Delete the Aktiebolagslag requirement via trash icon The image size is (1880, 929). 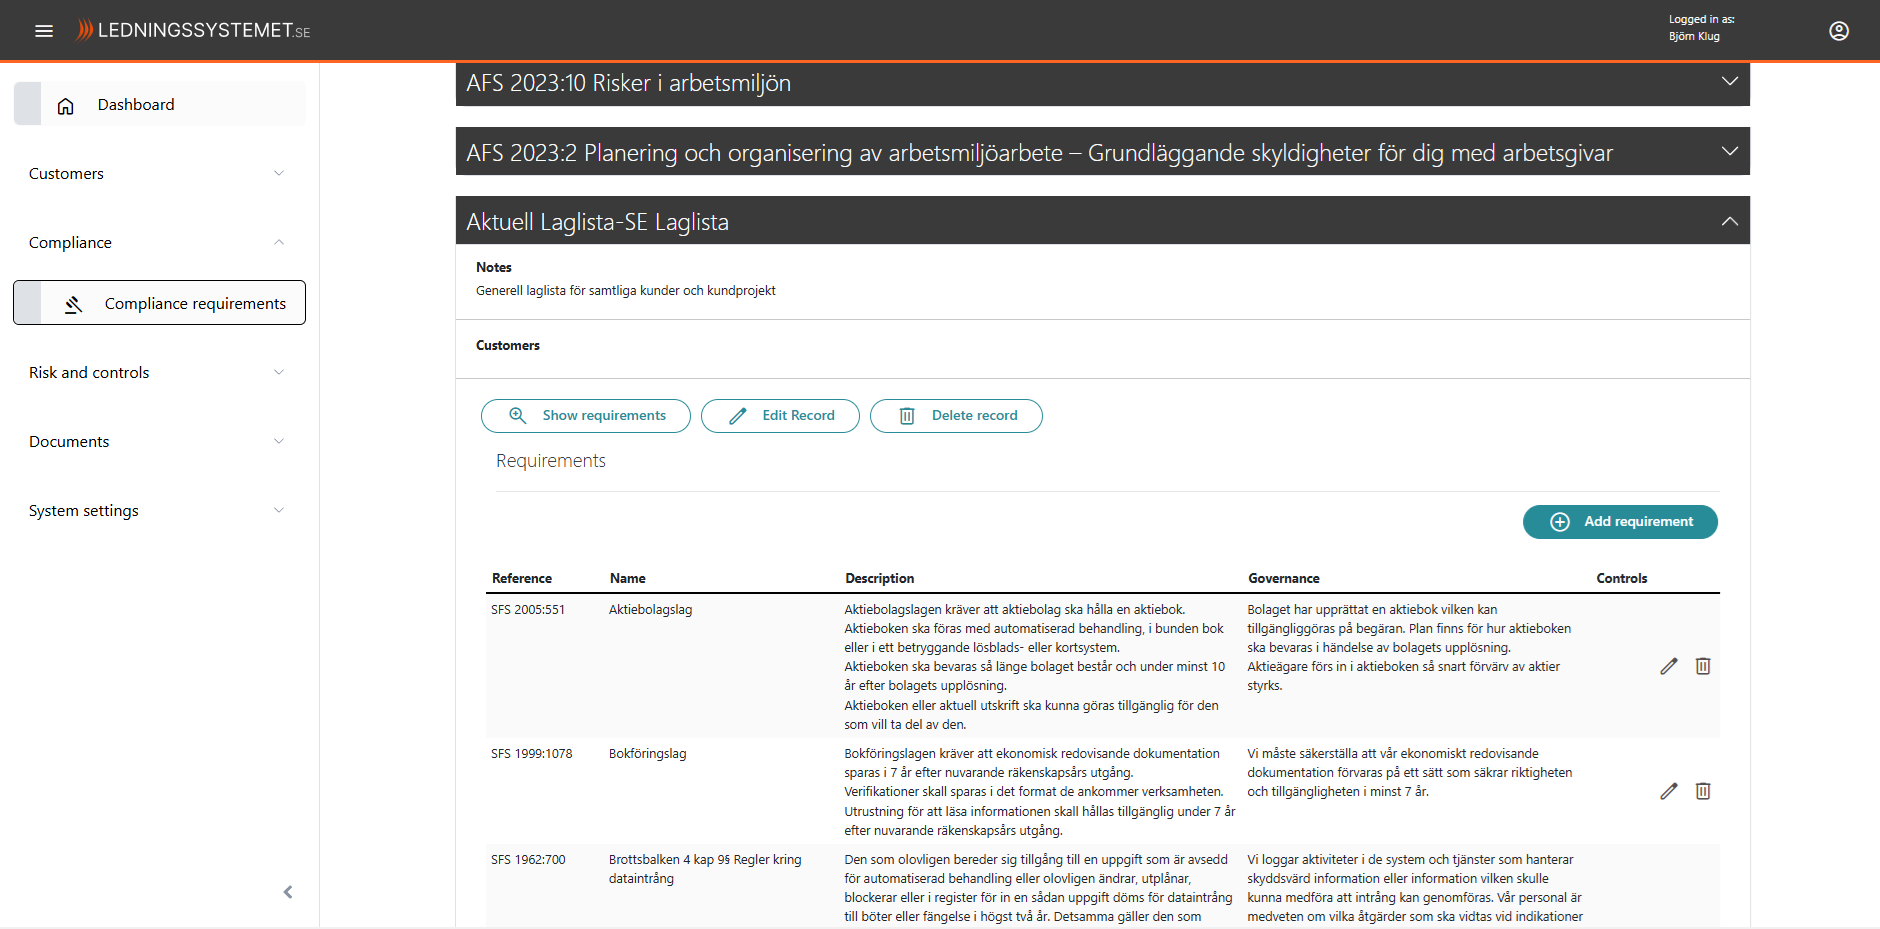pyautogui.click(x=1702, y=666)
